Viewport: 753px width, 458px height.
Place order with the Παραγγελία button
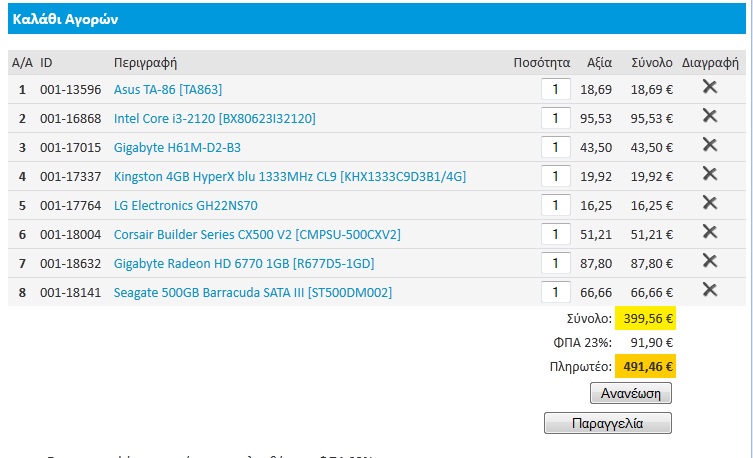[x=607, y=423]
